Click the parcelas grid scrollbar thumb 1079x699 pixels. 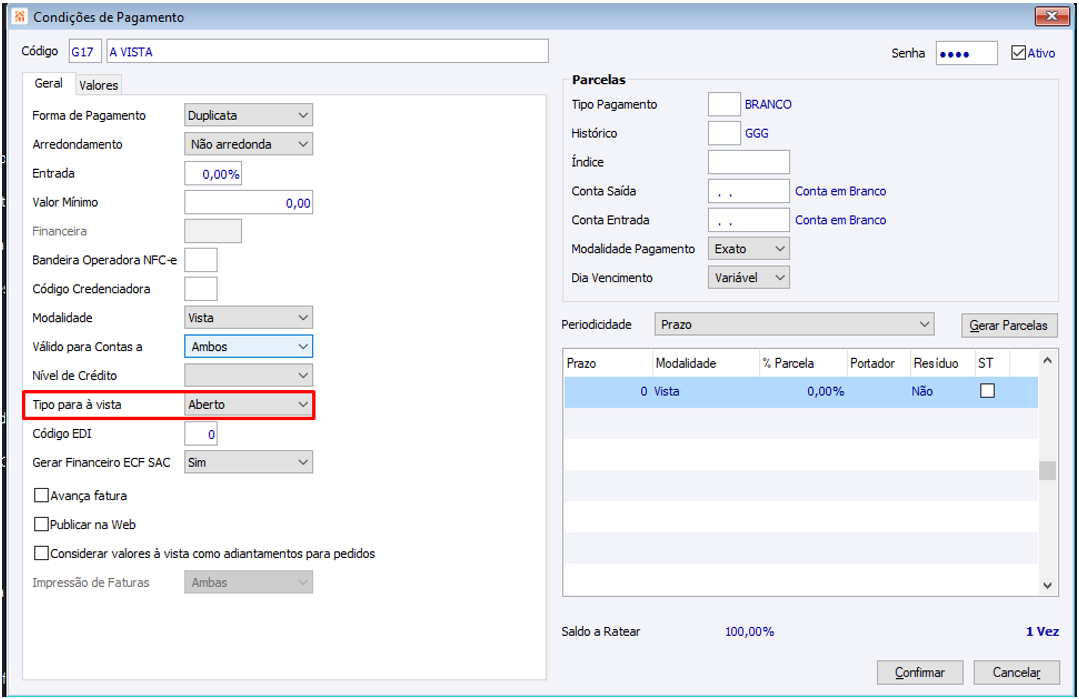coord(1047,471)
